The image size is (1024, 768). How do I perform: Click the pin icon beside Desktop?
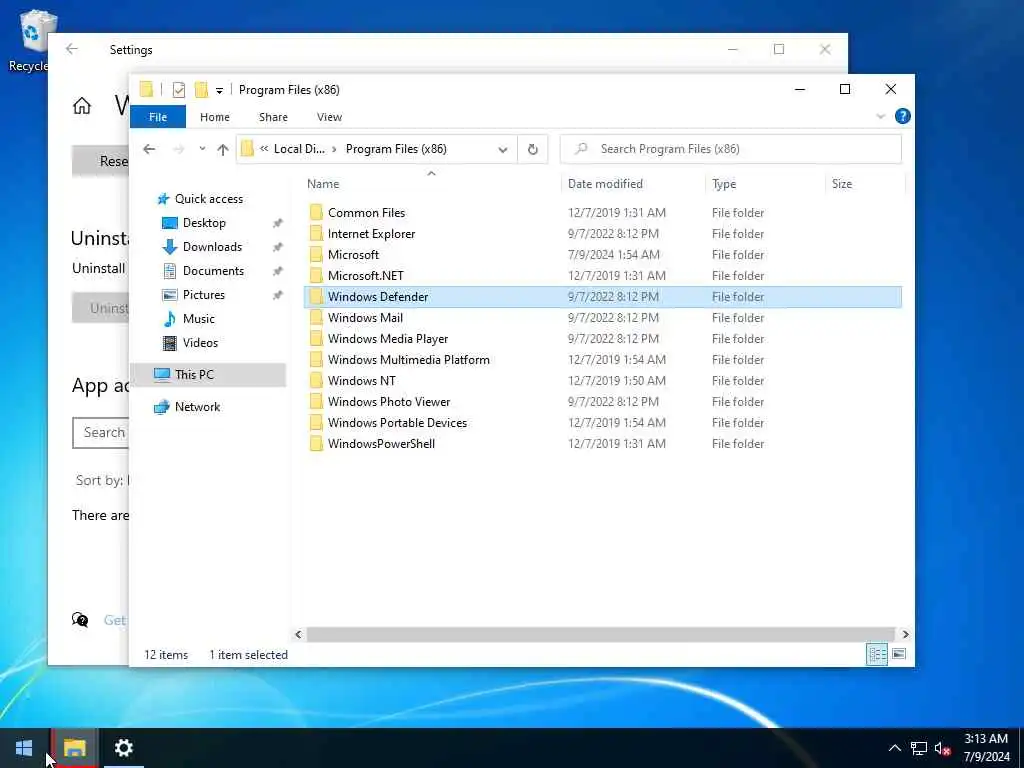[278, 223]
